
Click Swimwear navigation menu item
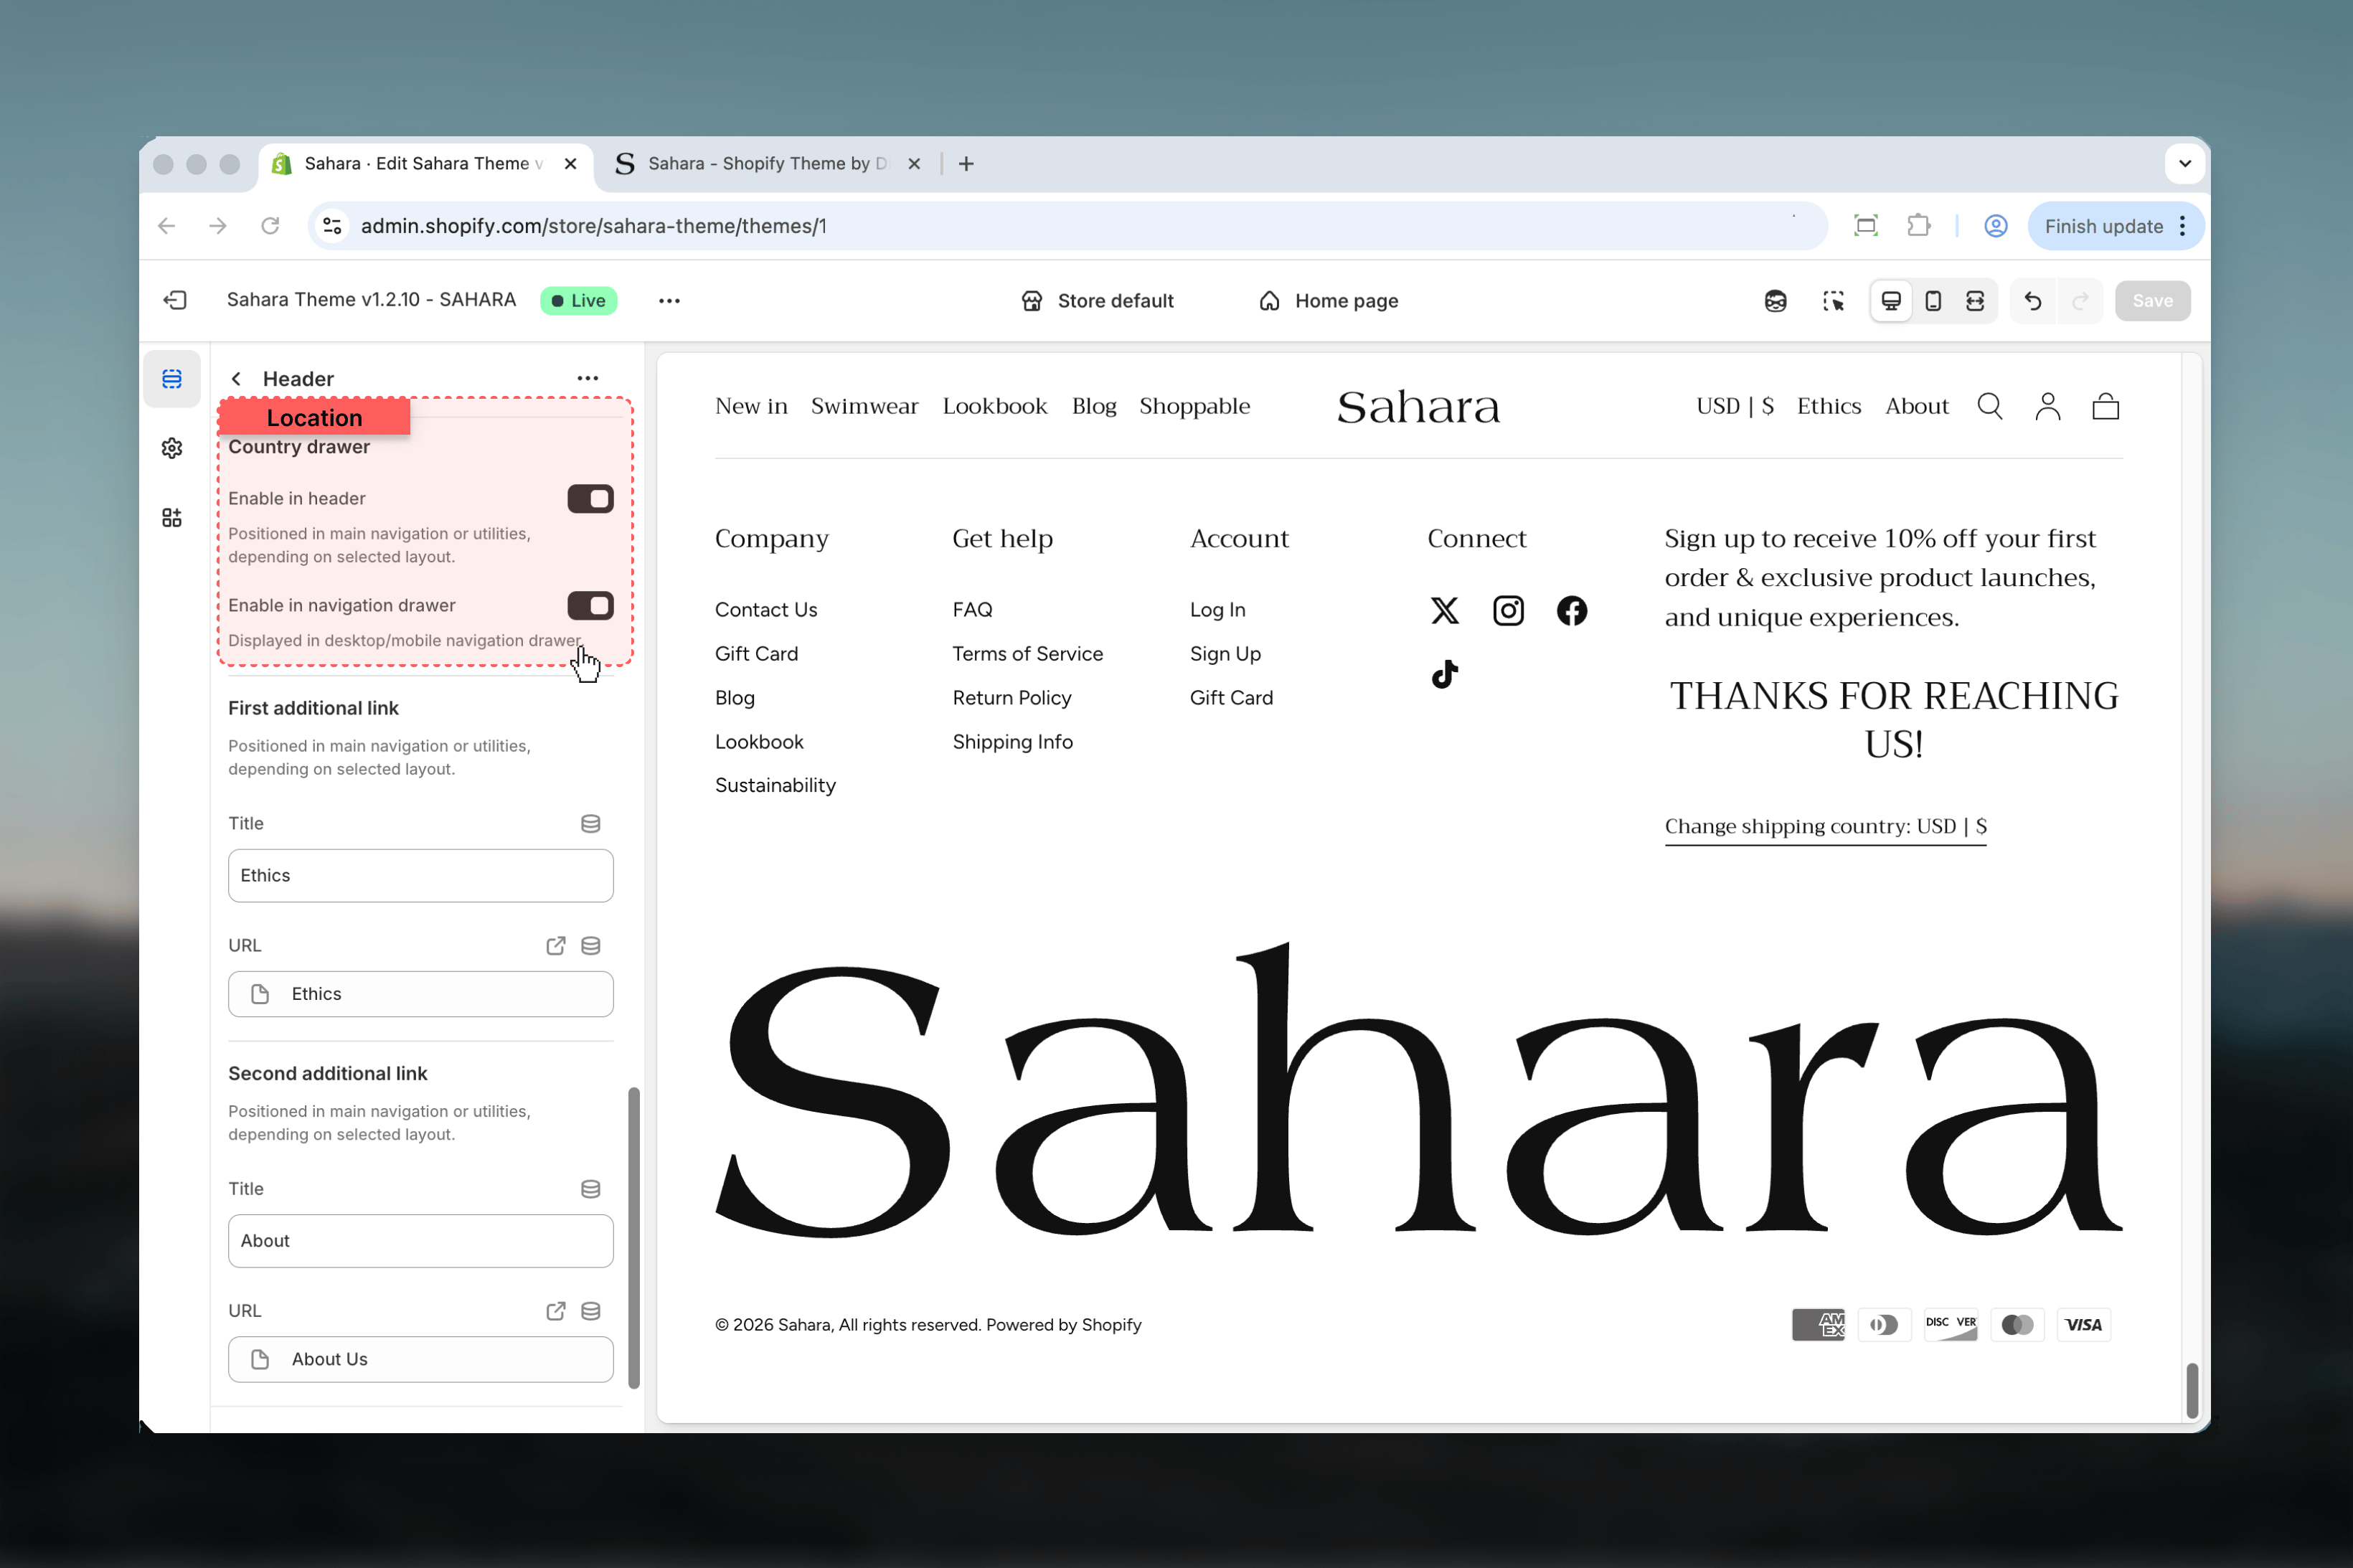pyautogui.click(x=864, y=406)
